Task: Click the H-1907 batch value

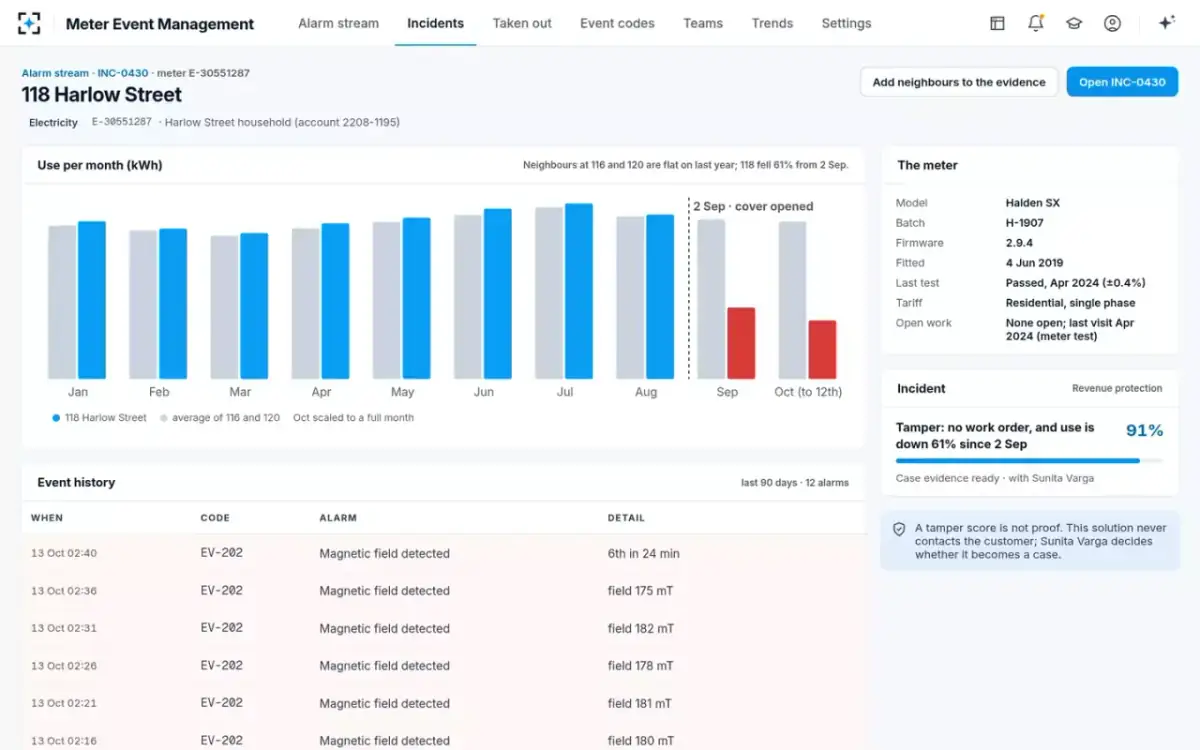Action: tap(1025, 223)
